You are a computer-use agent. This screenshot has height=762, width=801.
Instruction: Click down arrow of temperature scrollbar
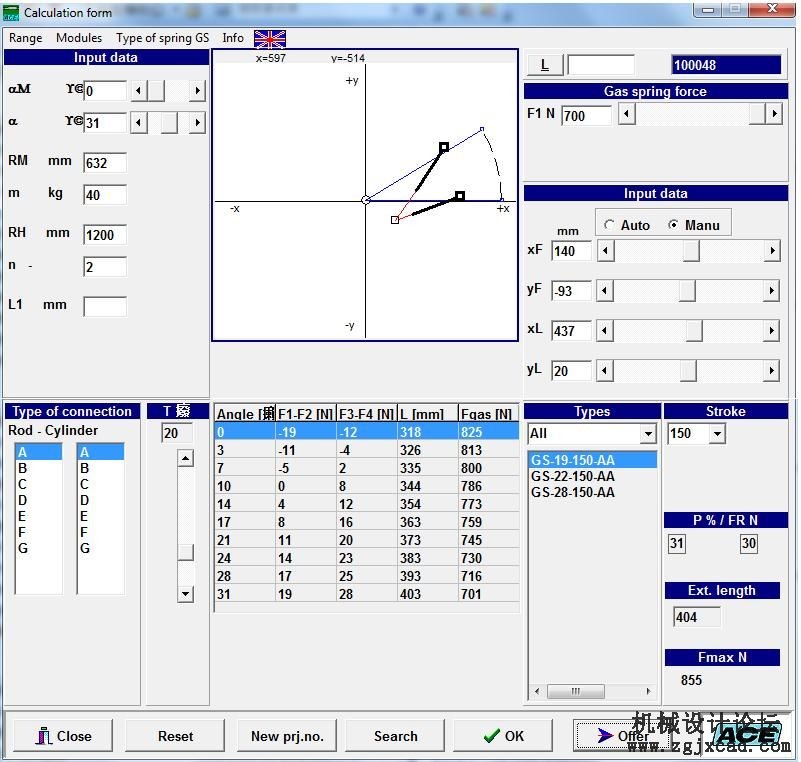click(x=185, y=593)
